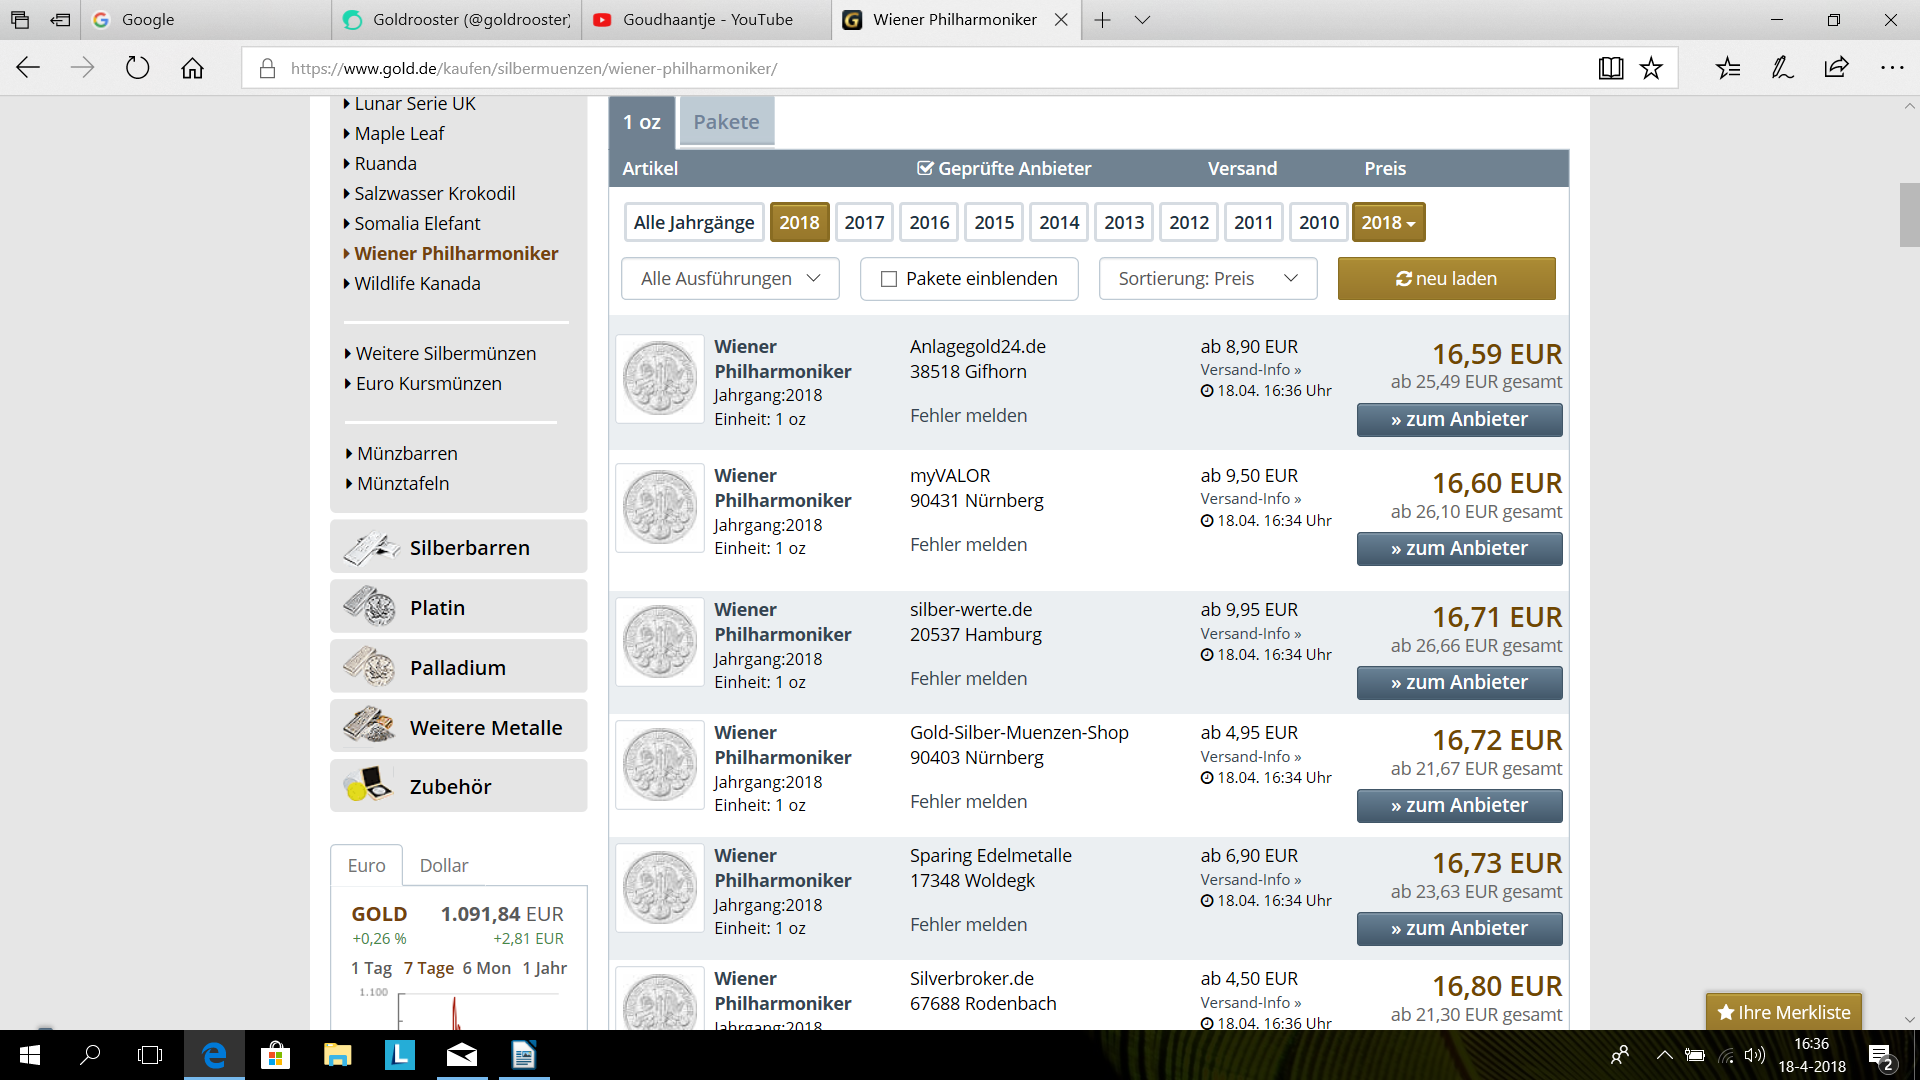Expand the Alle Ausführungen dropdown

(x=730, y=279)
